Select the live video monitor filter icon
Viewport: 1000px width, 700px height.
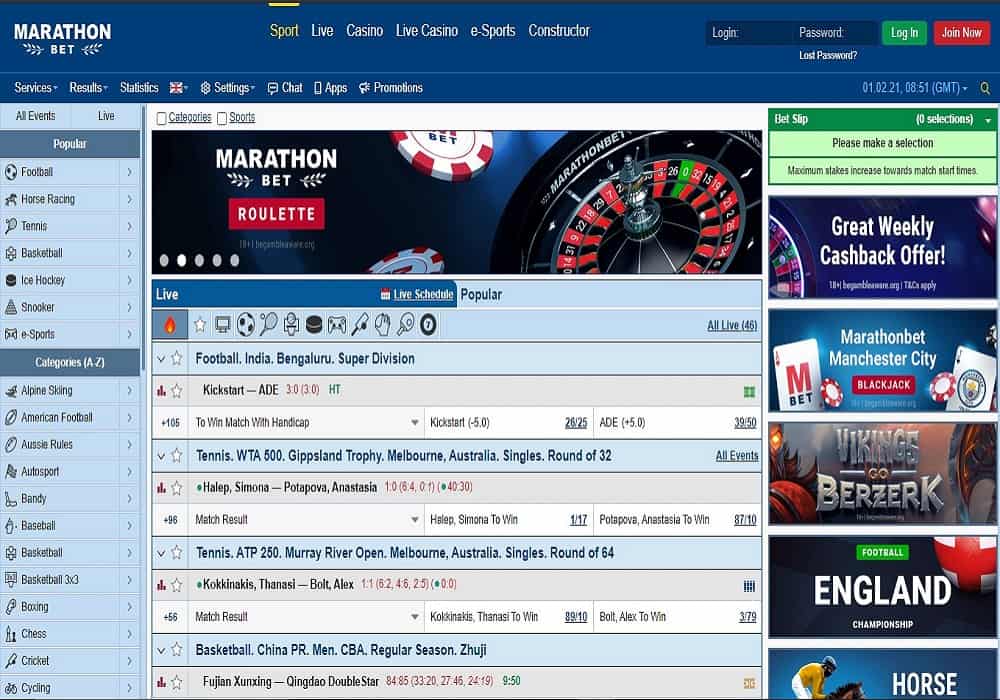223,325
